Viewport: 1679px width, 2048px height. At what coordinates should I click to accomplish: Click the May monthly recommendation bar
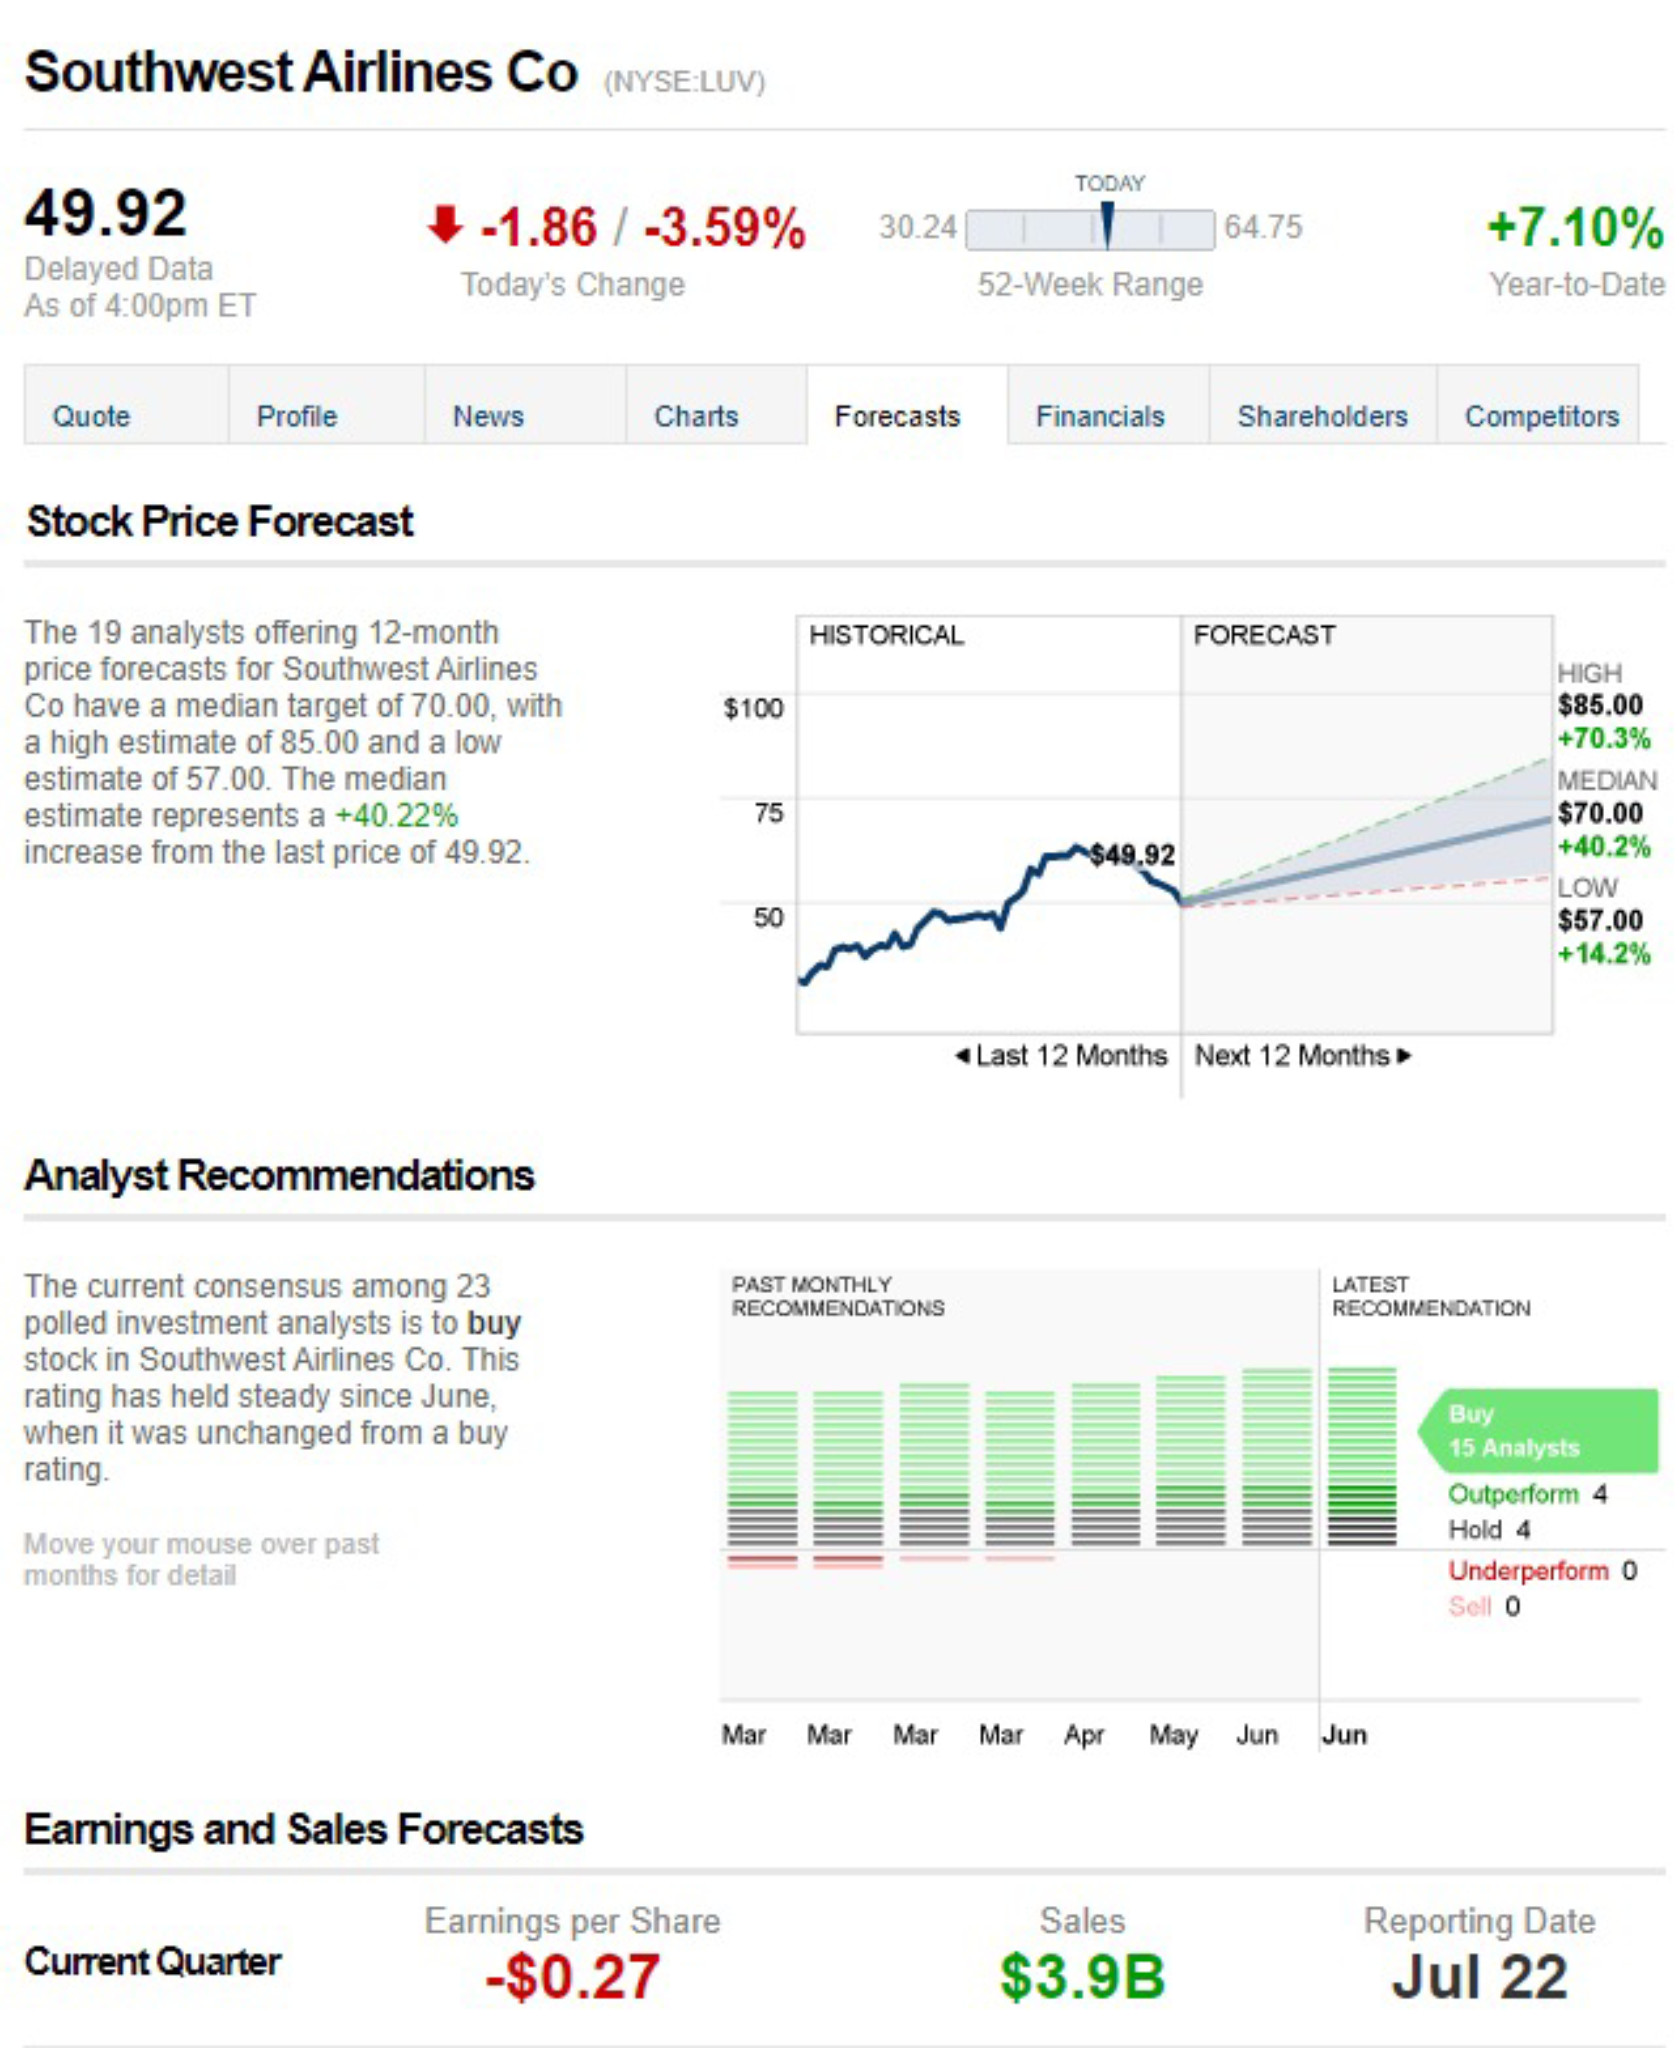point(1191,1461)
